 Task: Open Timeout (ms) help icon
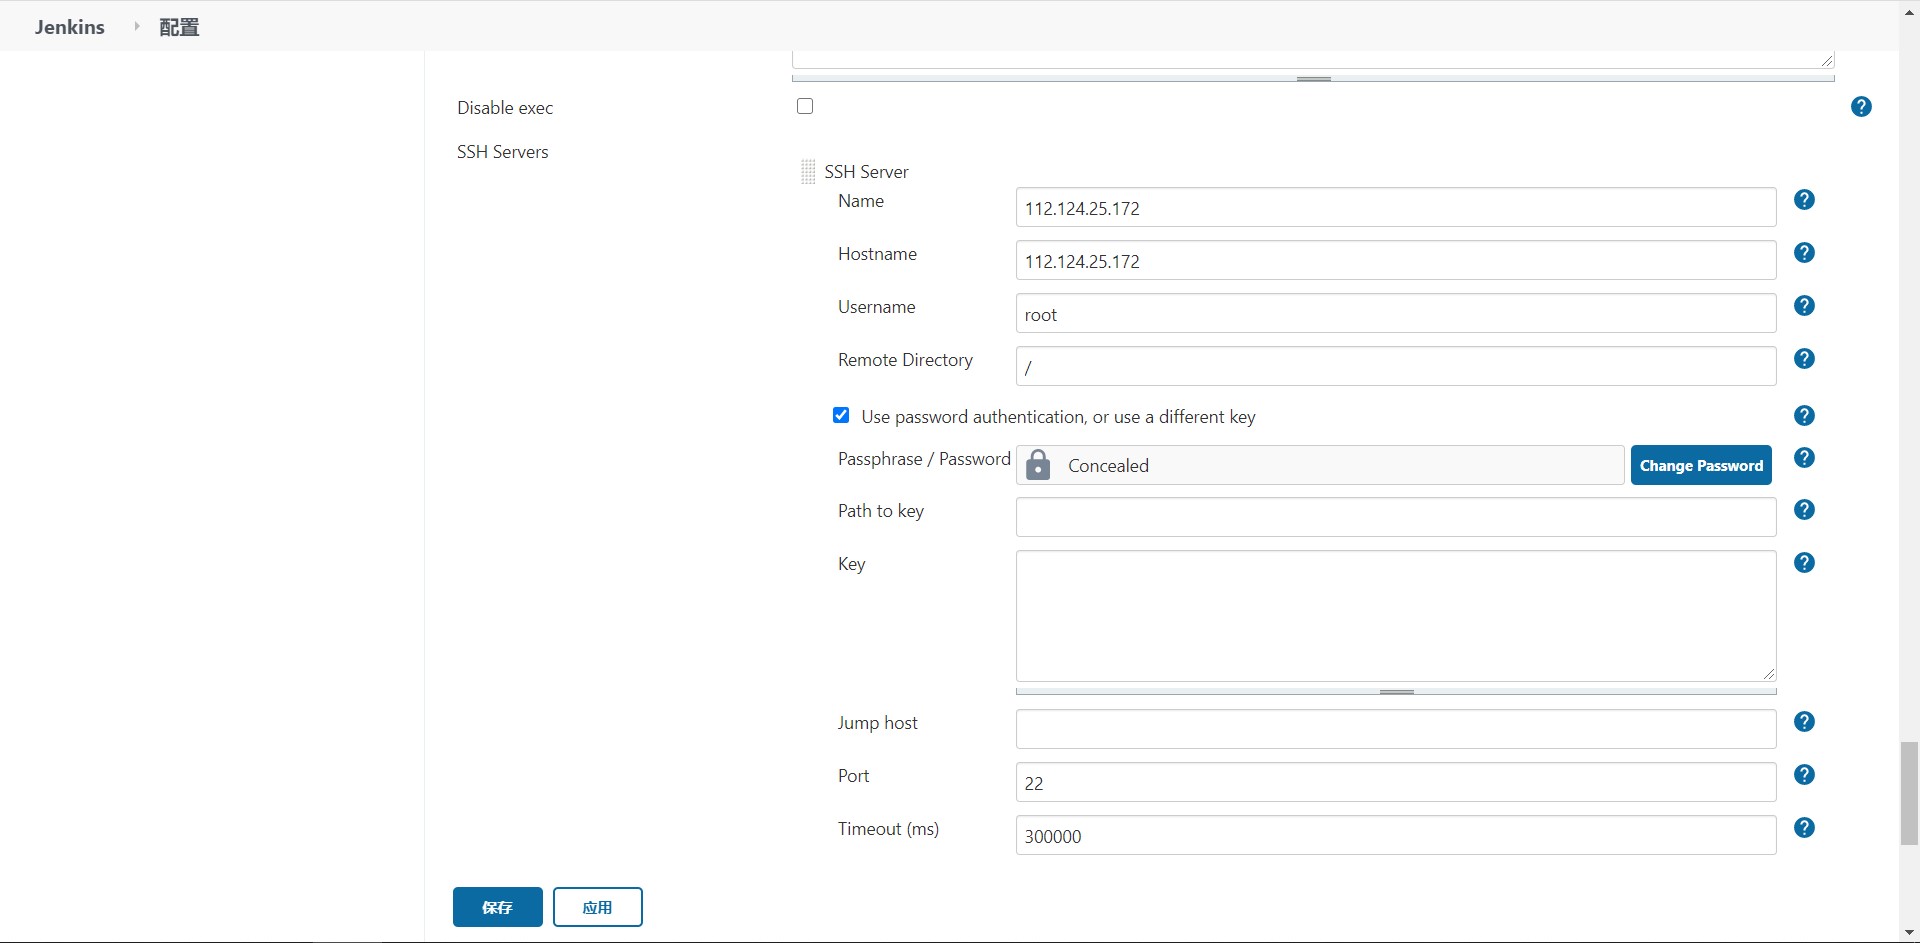(x=1804, y=828)
